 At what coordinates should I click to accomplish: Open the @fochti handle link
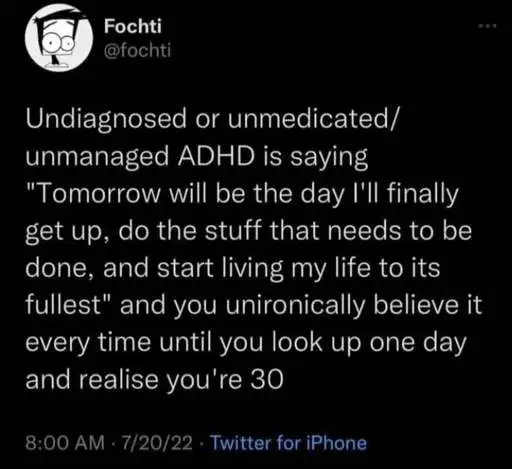pos(137,50)
